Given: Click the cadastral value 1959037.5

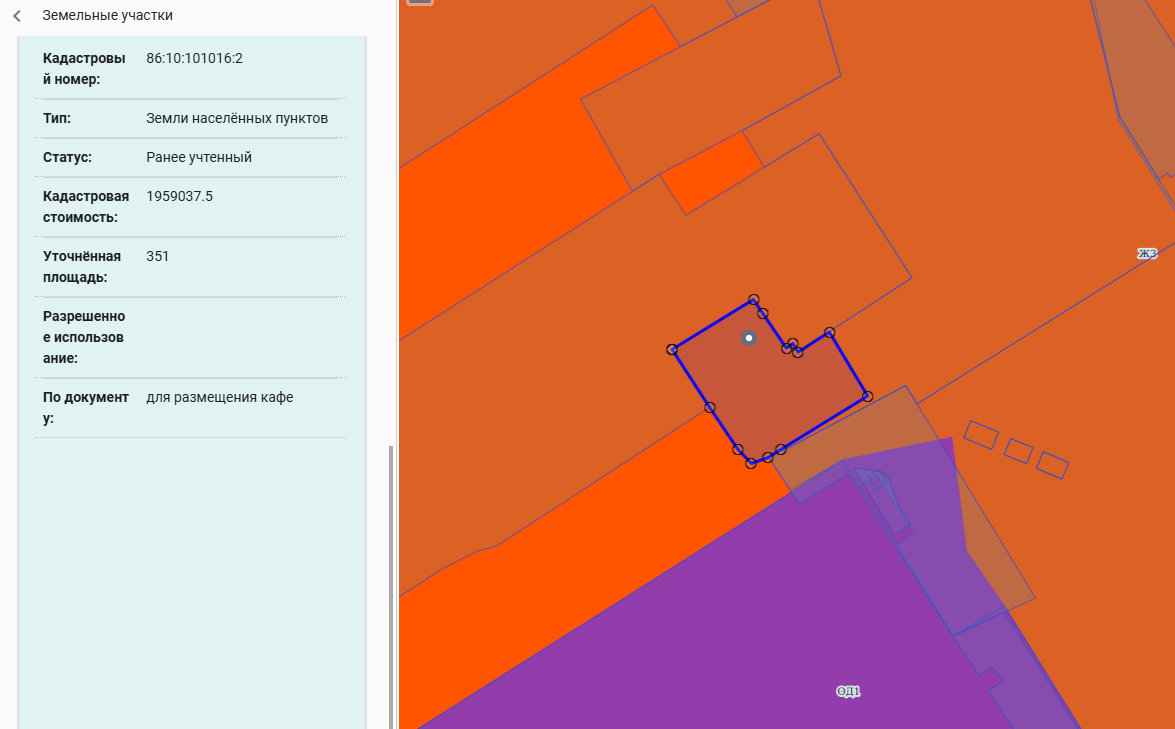Looking at the screenshot, I should tap(179, 196).
